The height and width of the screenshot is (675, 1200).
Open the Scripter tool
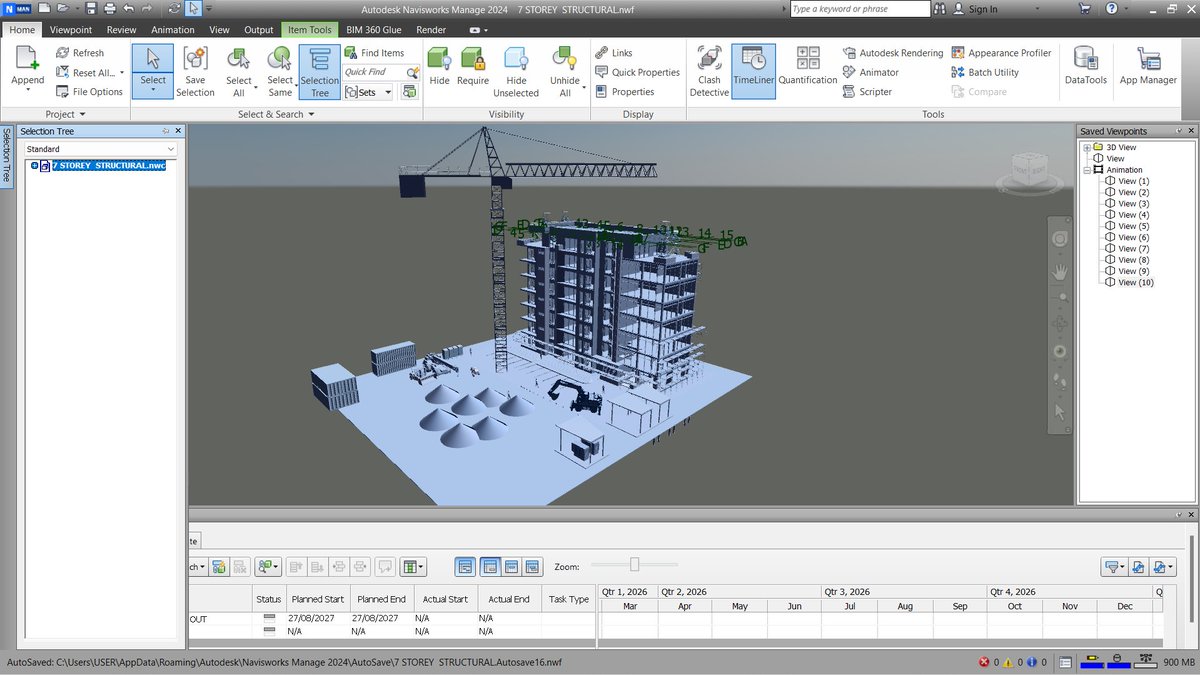click(x=868, y=92)
